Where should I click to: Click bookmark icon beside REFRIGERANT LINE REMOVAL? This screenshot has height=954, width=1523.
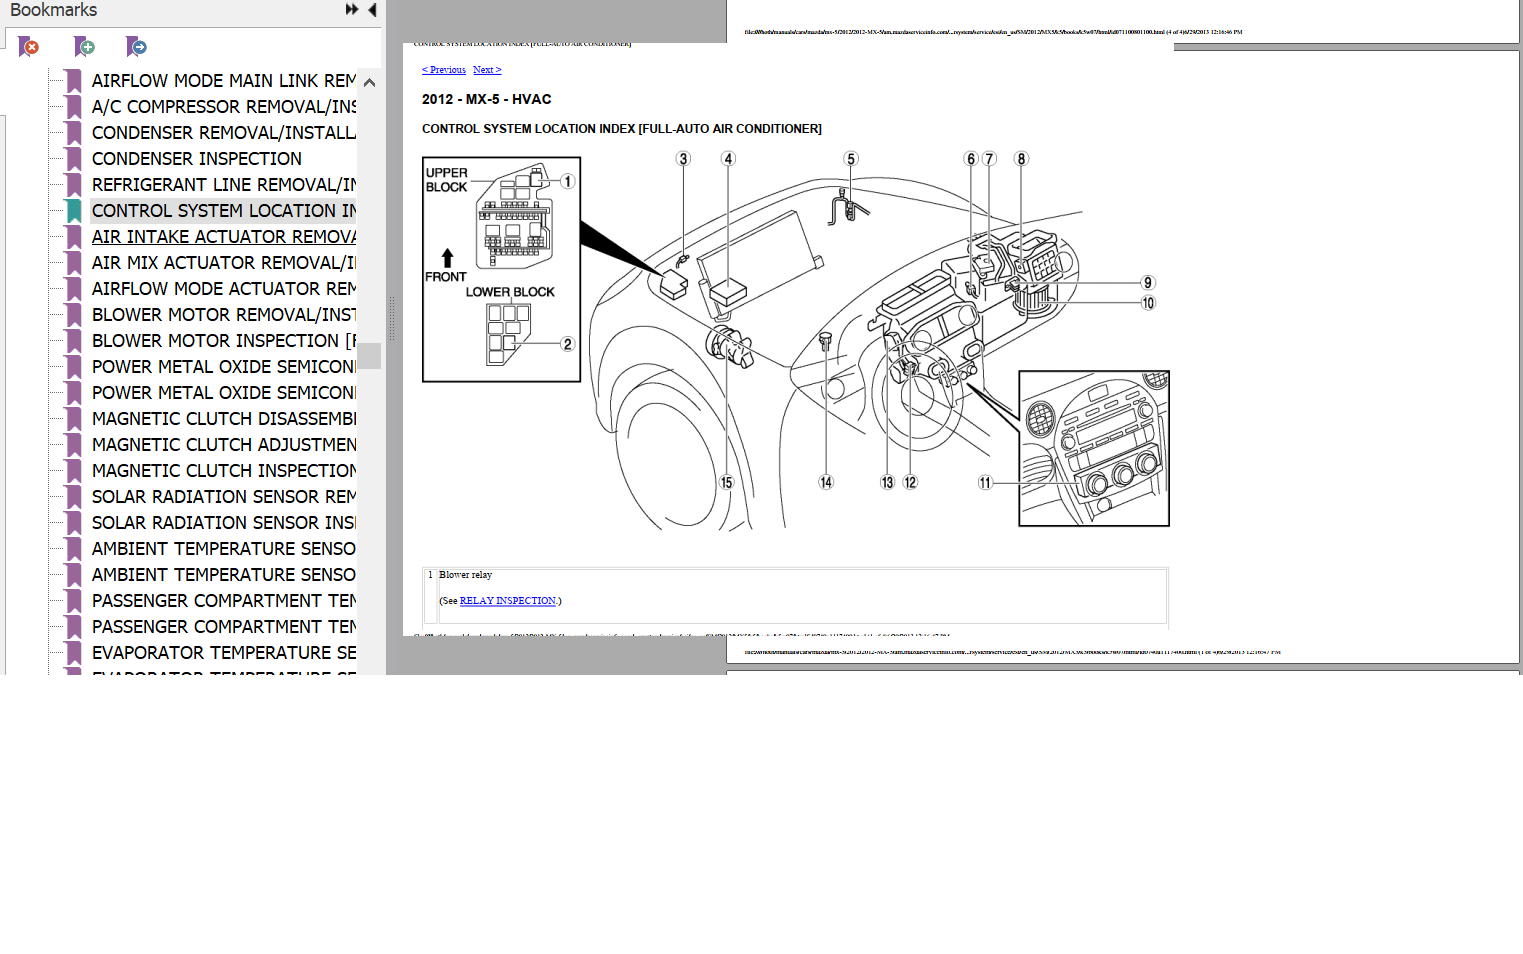(x=73, y=185)
